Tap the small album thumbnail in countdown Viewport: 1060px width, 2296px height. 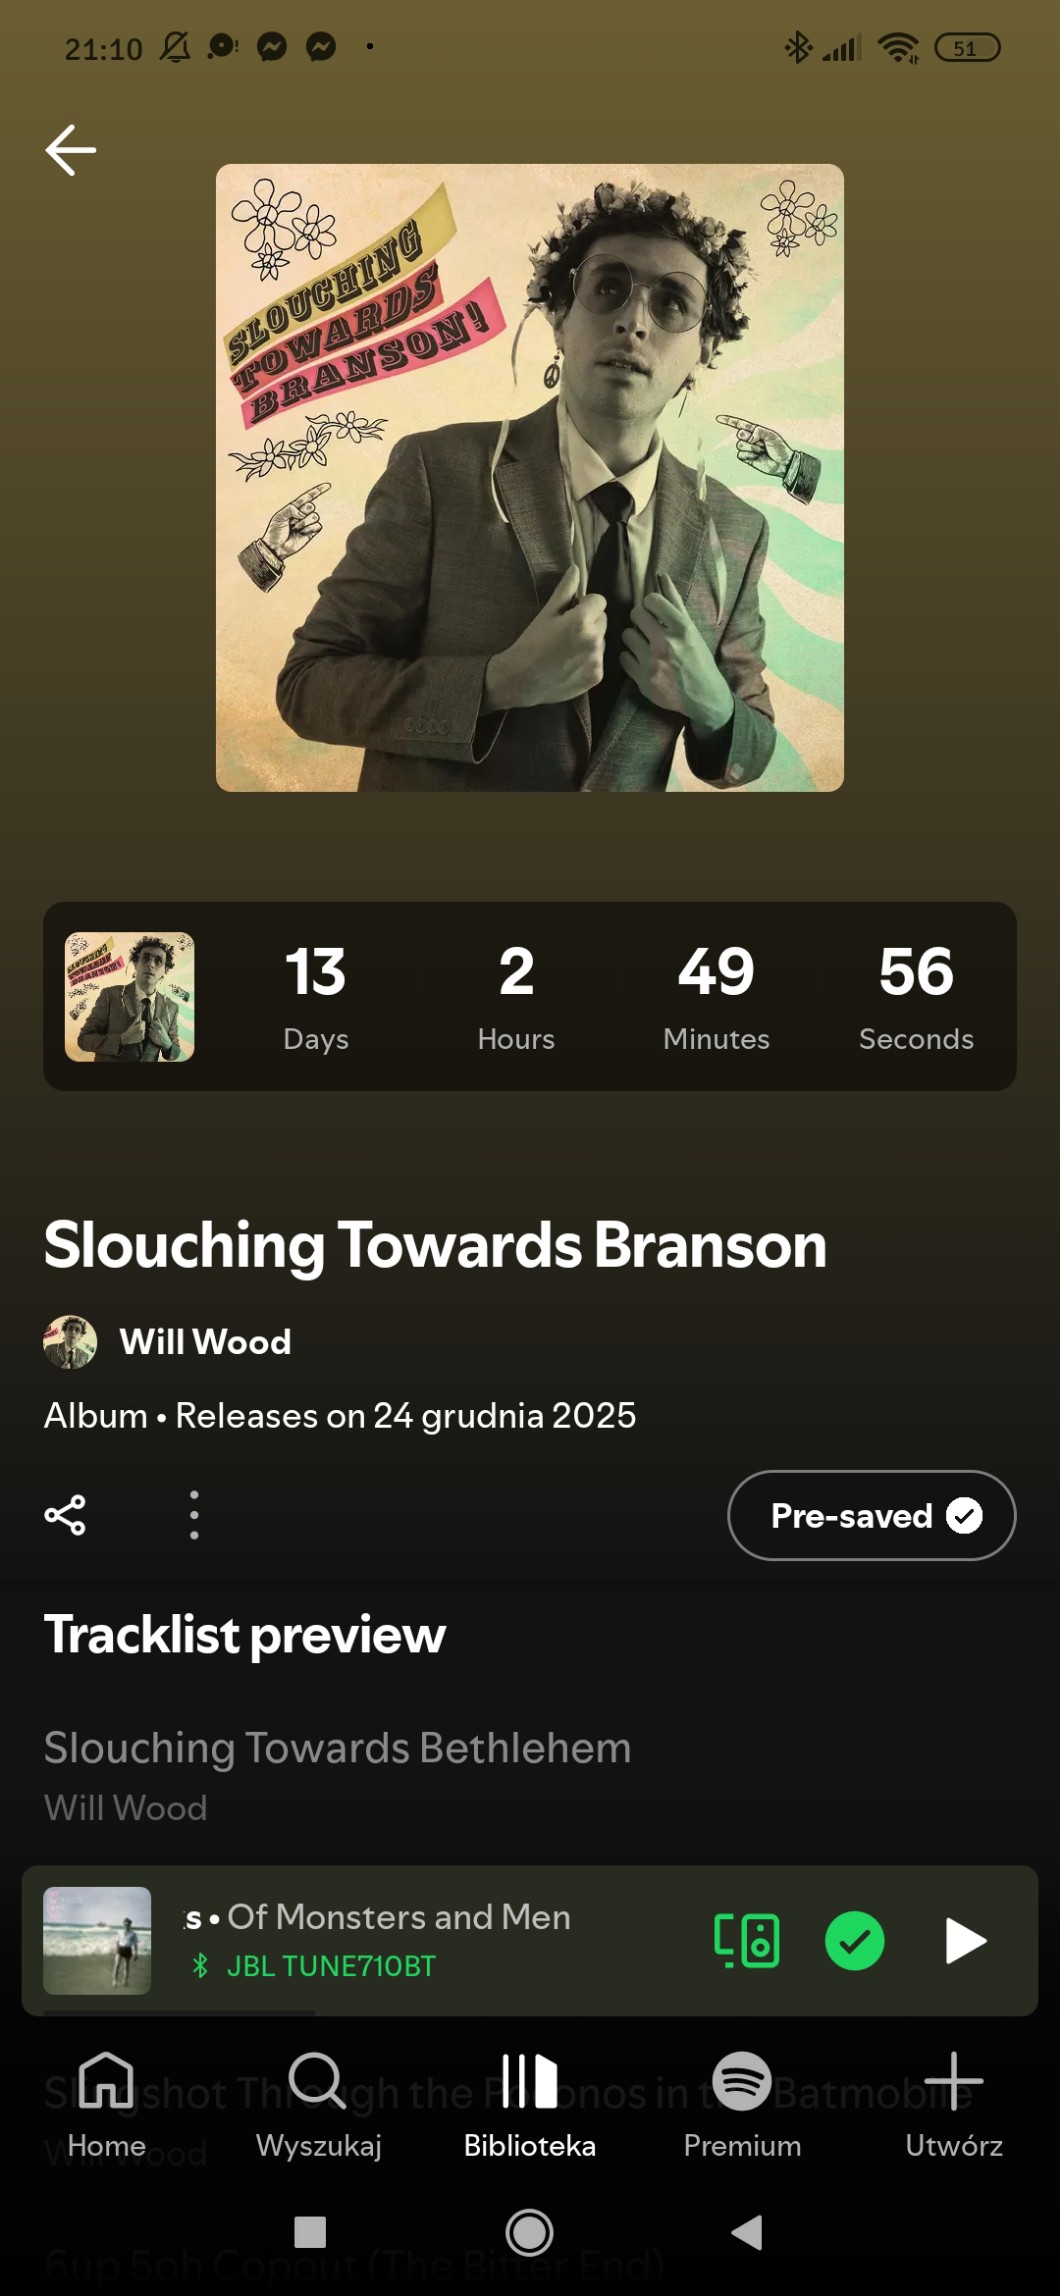point(130,997)
